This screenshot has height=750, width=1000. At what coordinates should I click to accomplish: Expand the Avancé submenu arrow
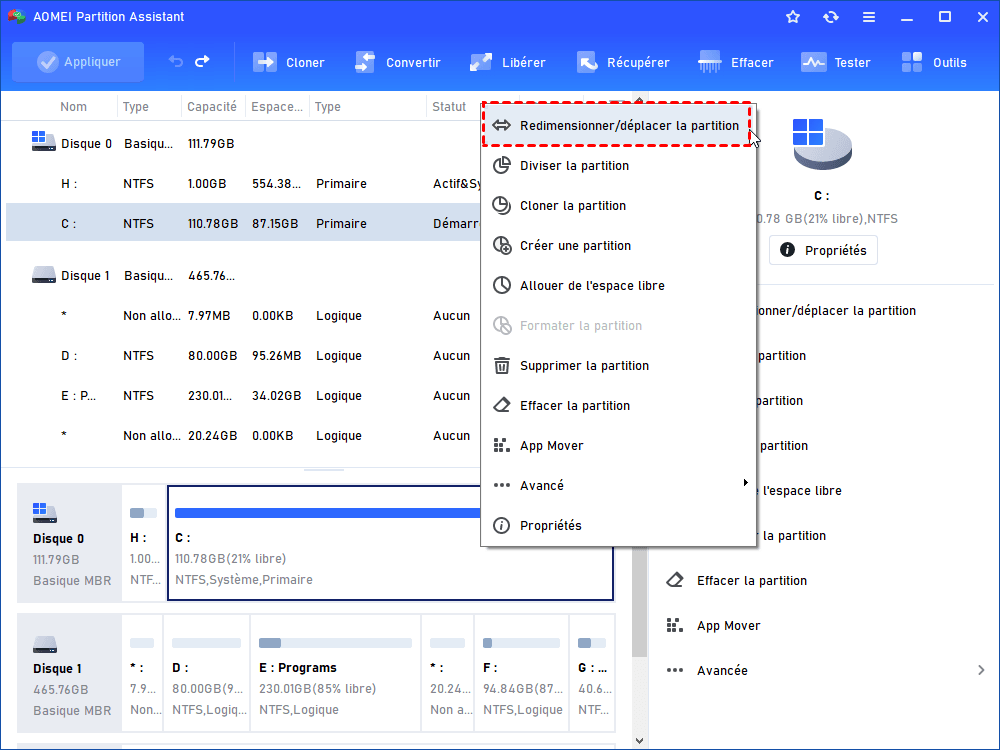click(745, 483)
